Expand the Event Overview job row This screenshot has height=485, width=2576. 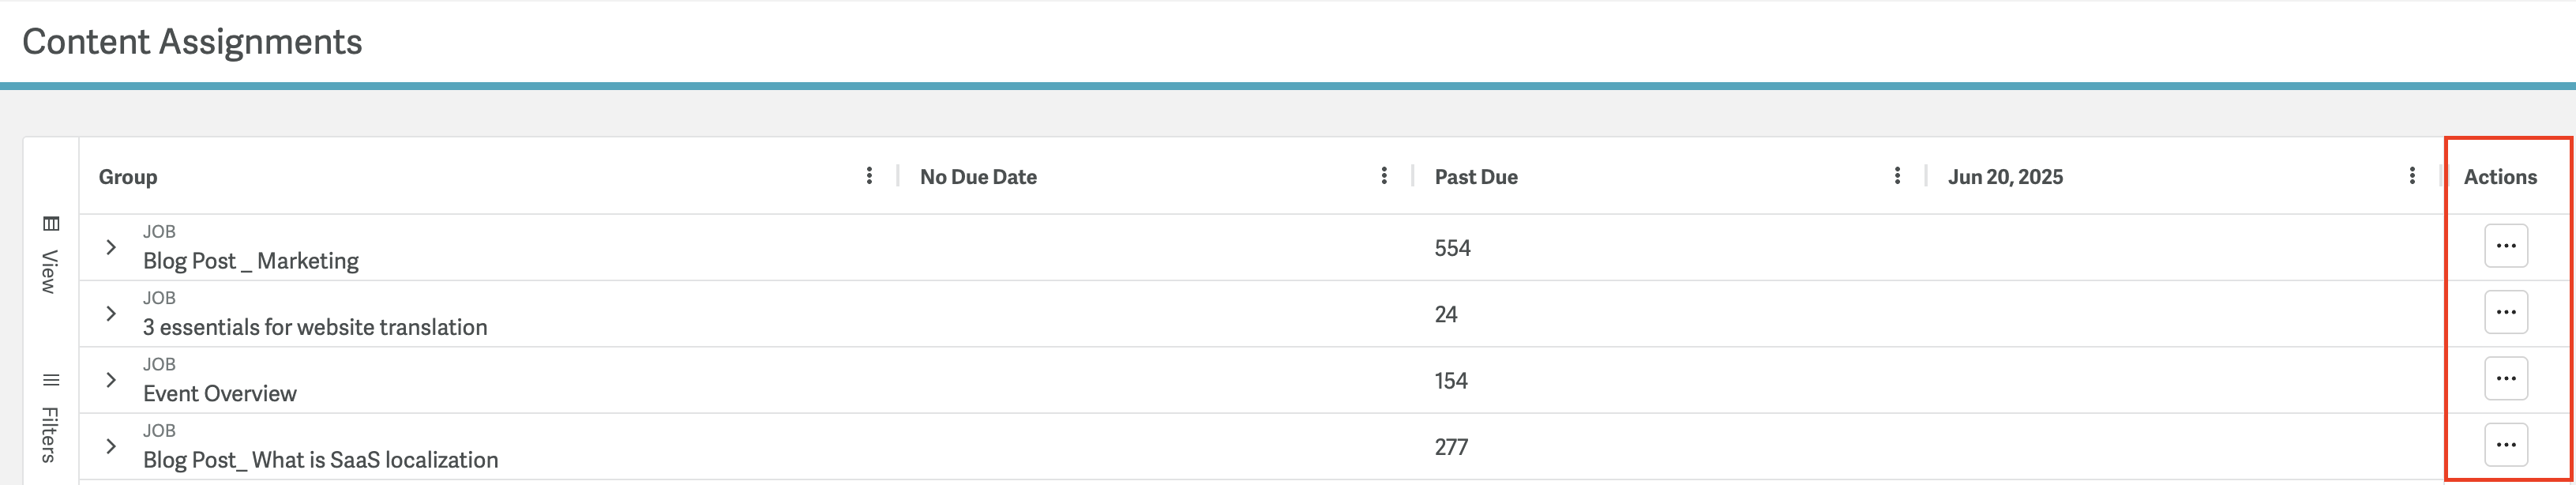[x=111, y=380]
